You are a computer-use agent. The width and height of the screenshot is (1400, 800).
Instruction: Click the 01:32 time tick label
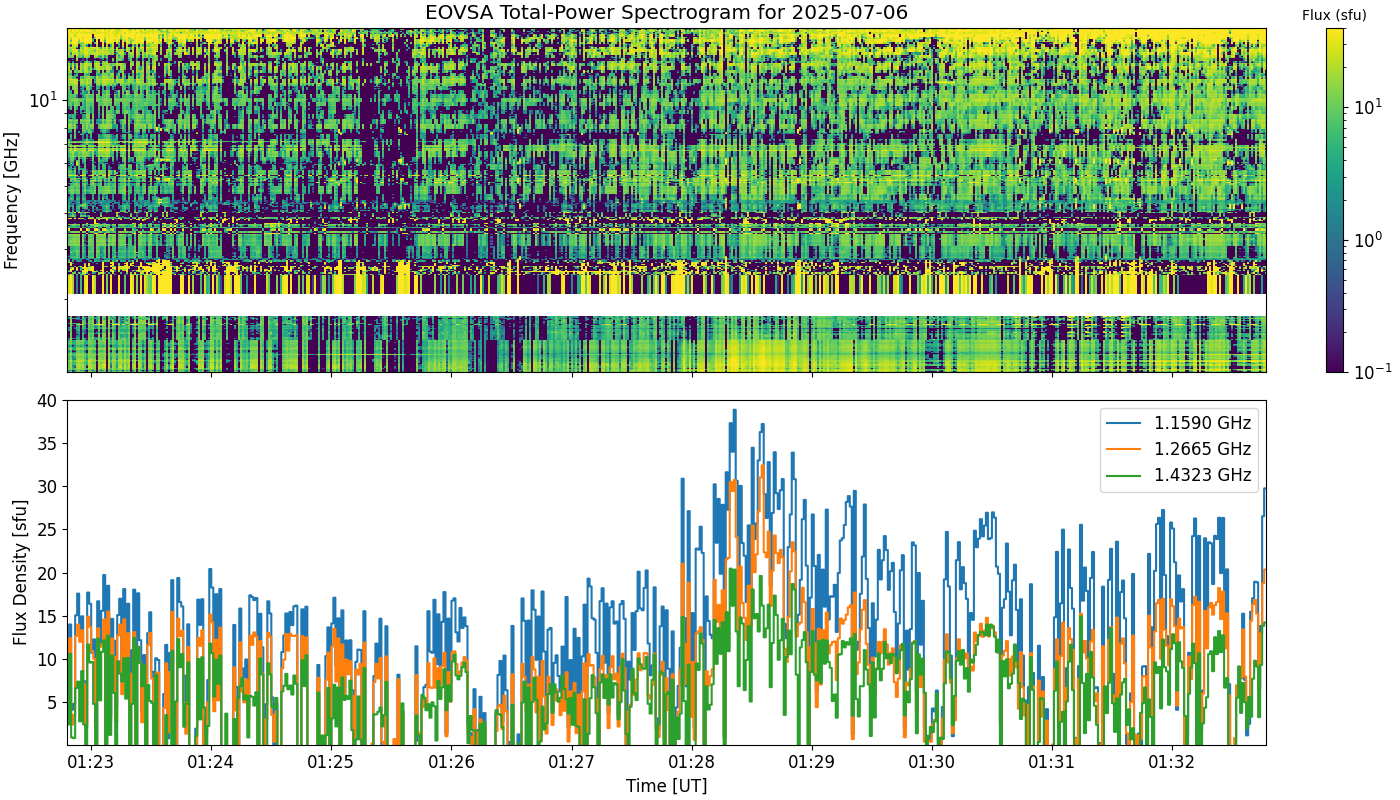click(x=1171, y=762)
